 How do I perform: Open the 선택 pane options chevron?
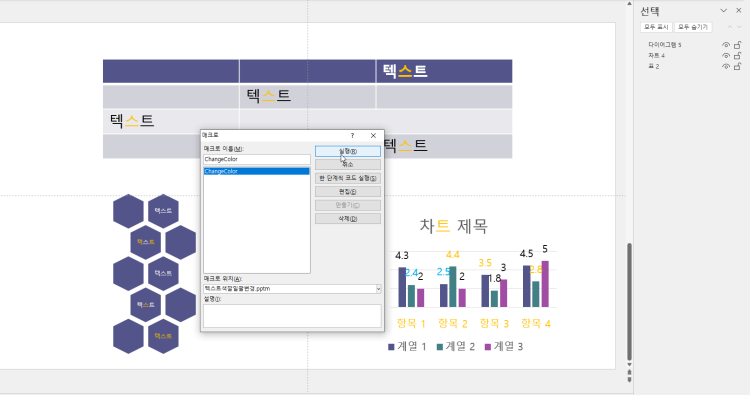pos(724,11)
